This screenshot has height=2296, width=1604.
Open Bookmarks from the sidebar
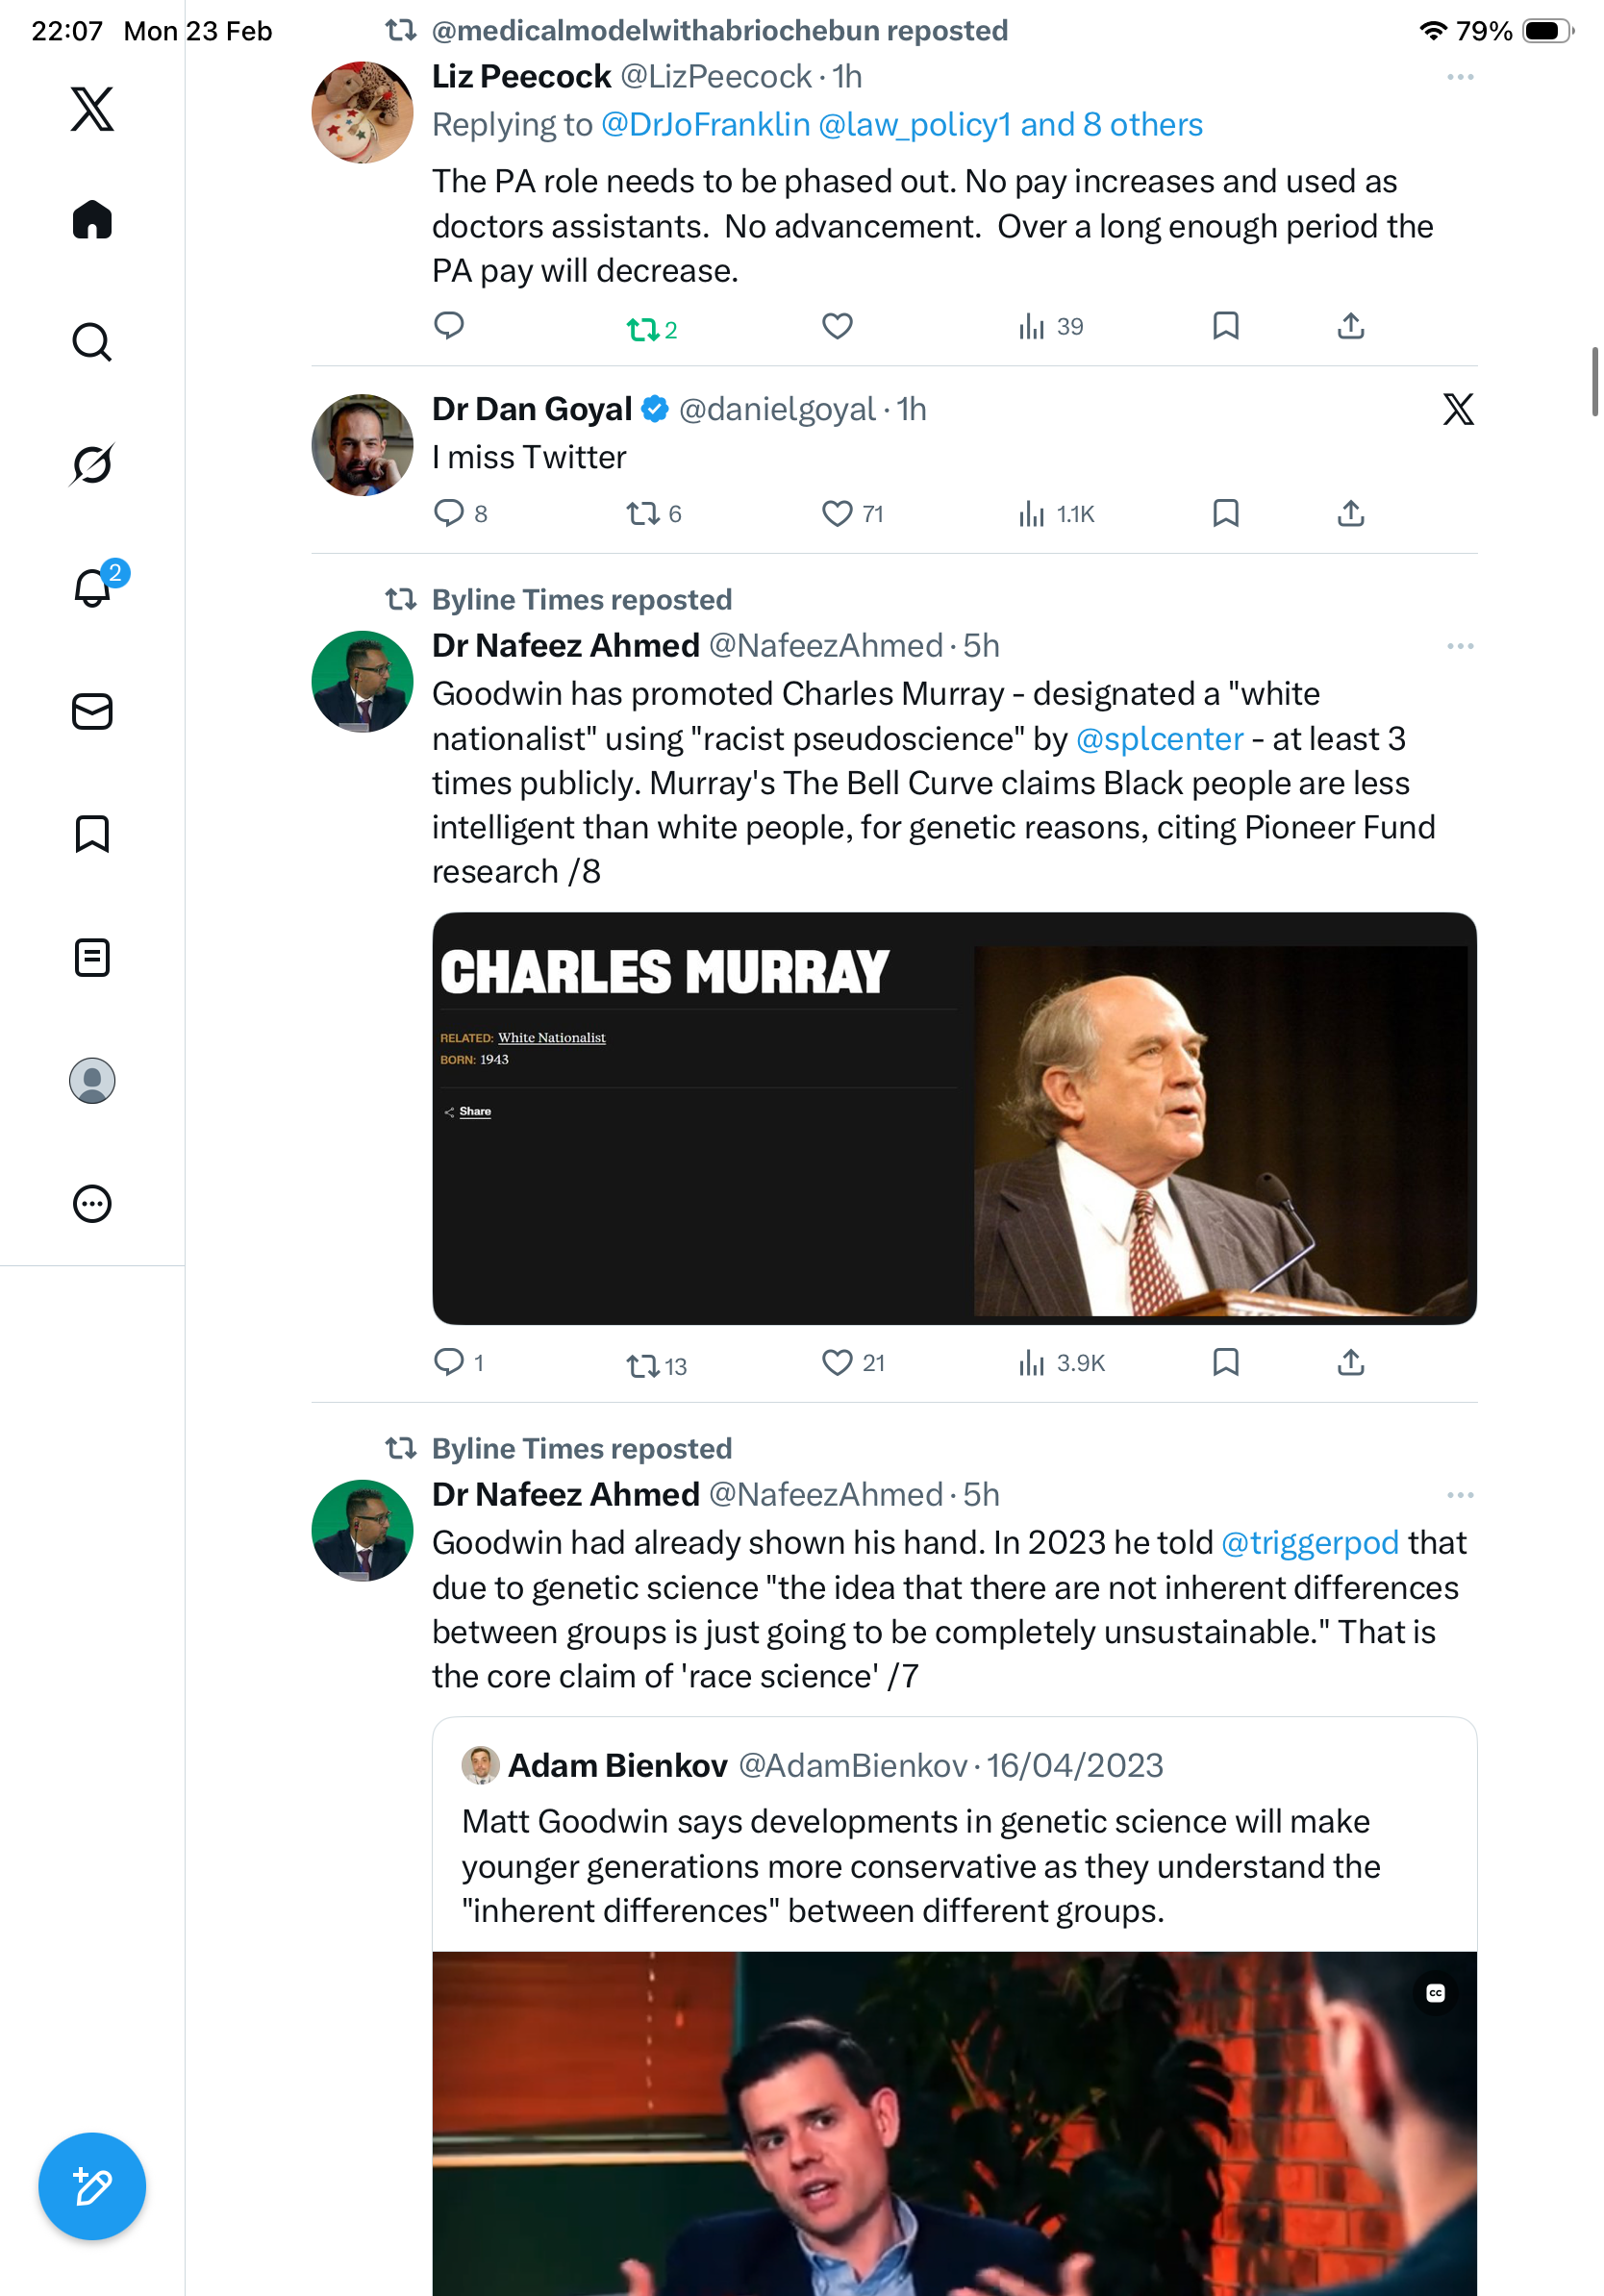point(92,834)
